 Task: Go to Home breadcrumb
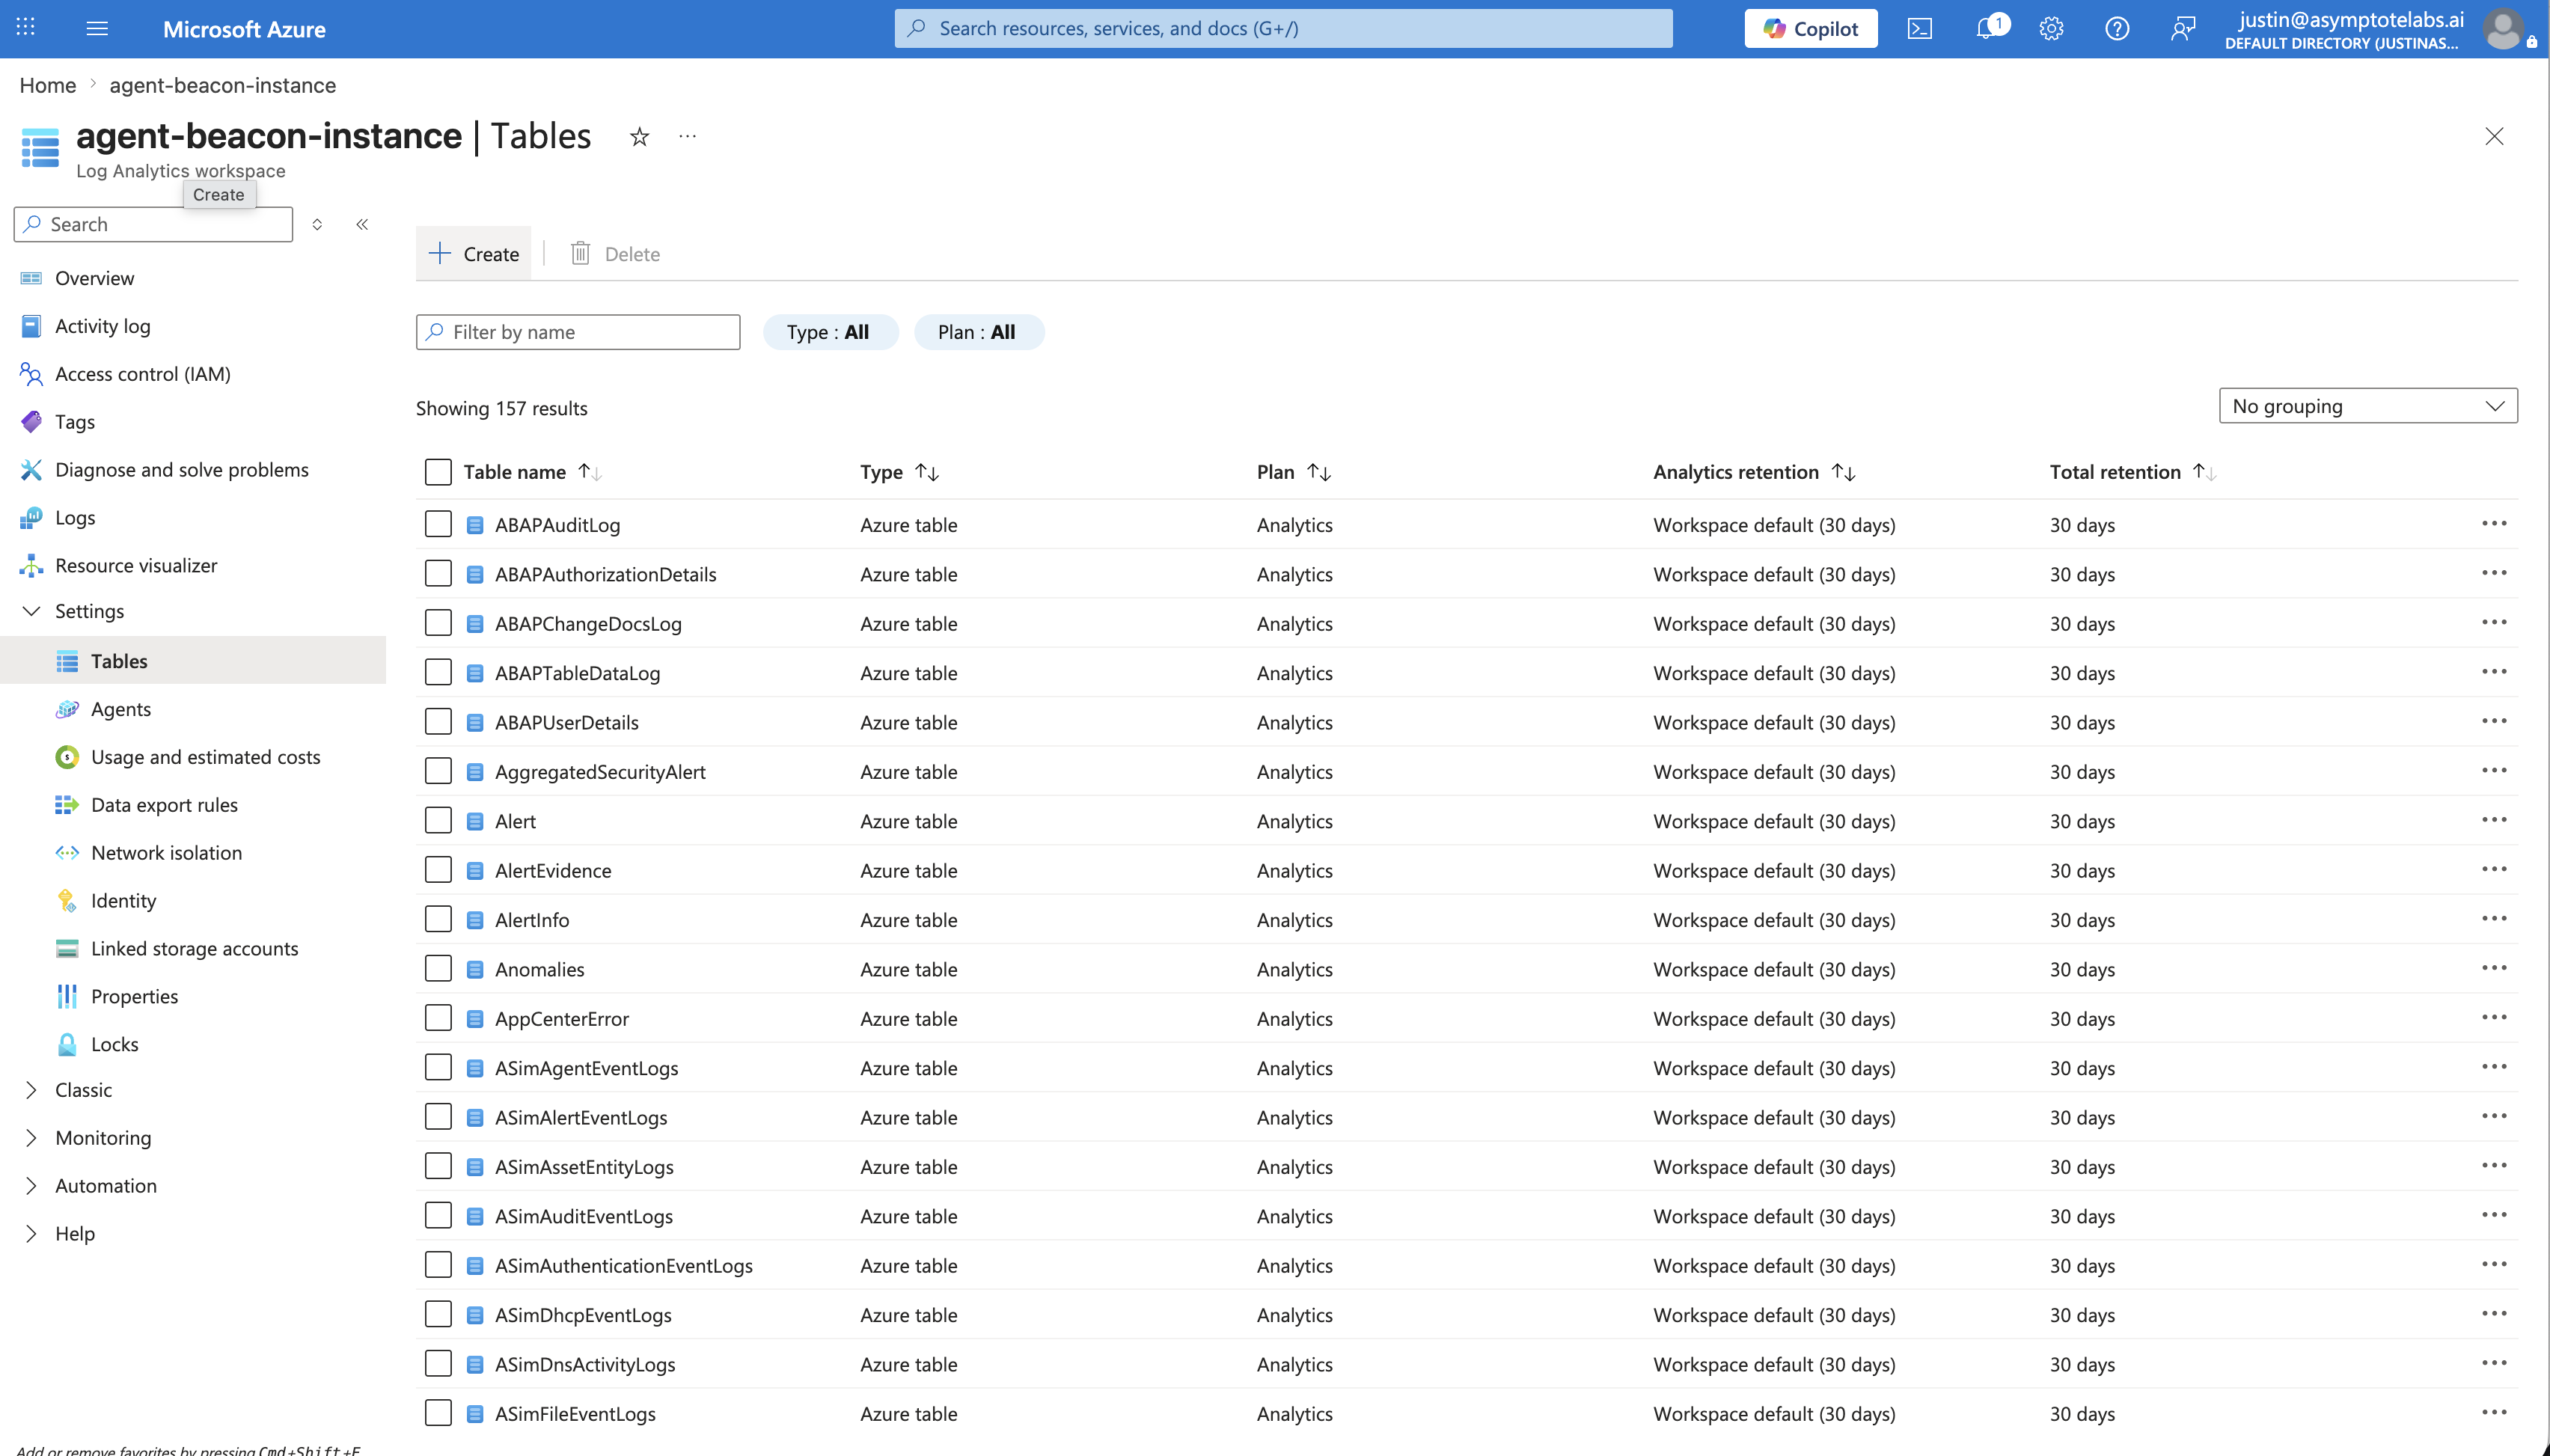(x=48, y=85)
